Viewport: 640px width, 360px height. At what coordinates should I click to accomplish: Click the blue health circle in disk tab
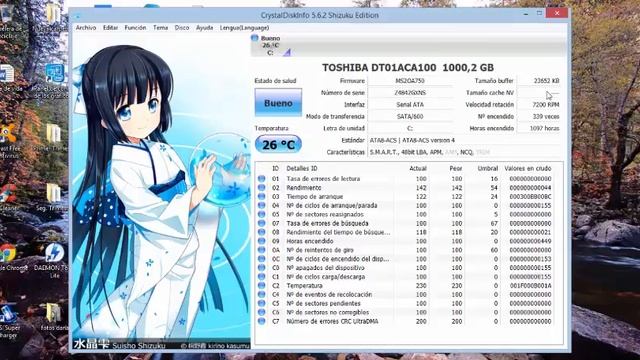click(255, 38)
